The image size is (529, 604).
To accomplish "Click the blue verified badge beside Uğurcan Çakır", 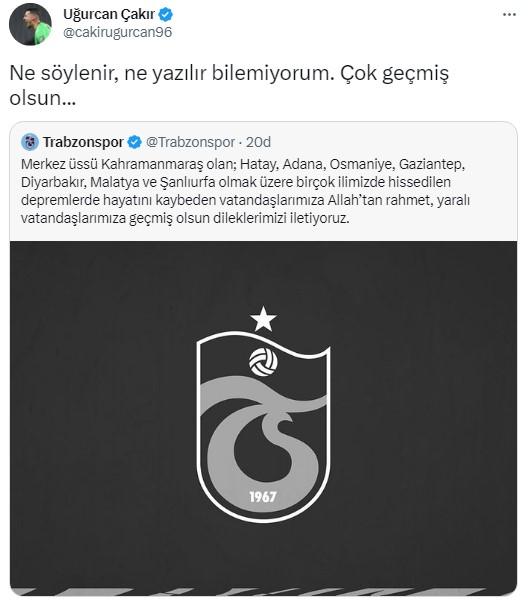I will pos(166,15).
